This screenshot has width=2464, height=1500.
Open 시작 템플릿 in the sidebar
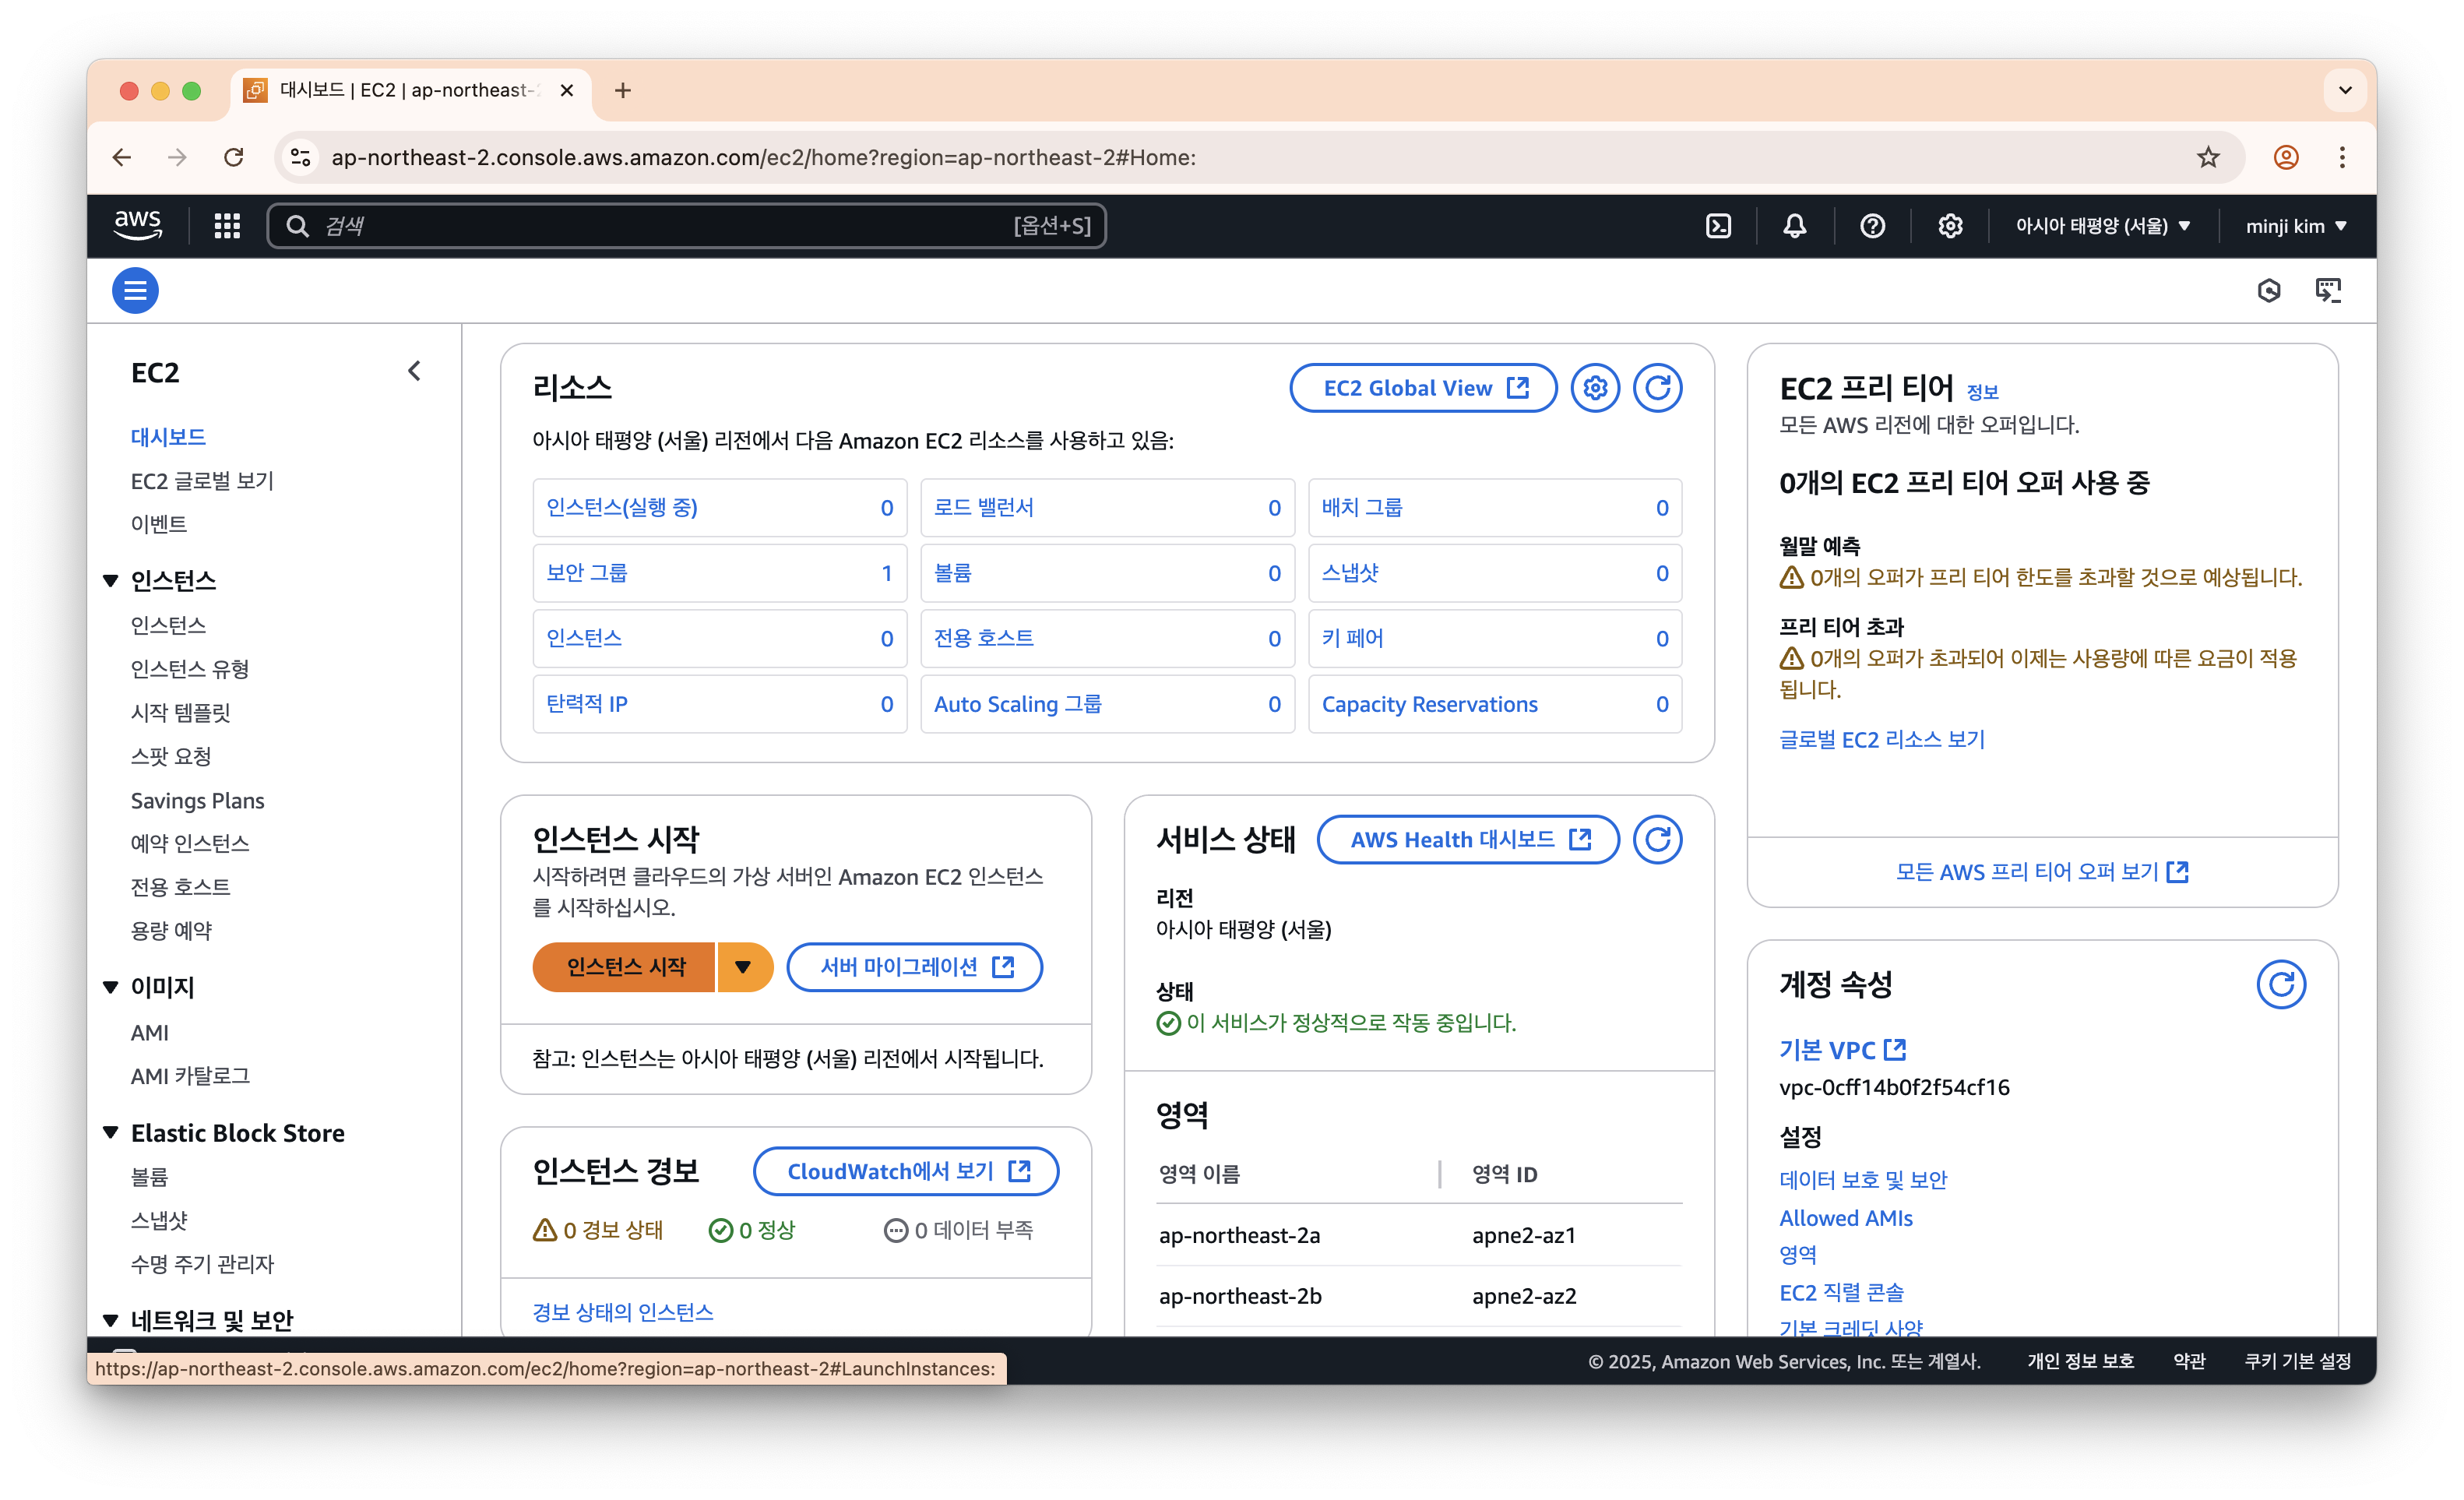[180, 713]
